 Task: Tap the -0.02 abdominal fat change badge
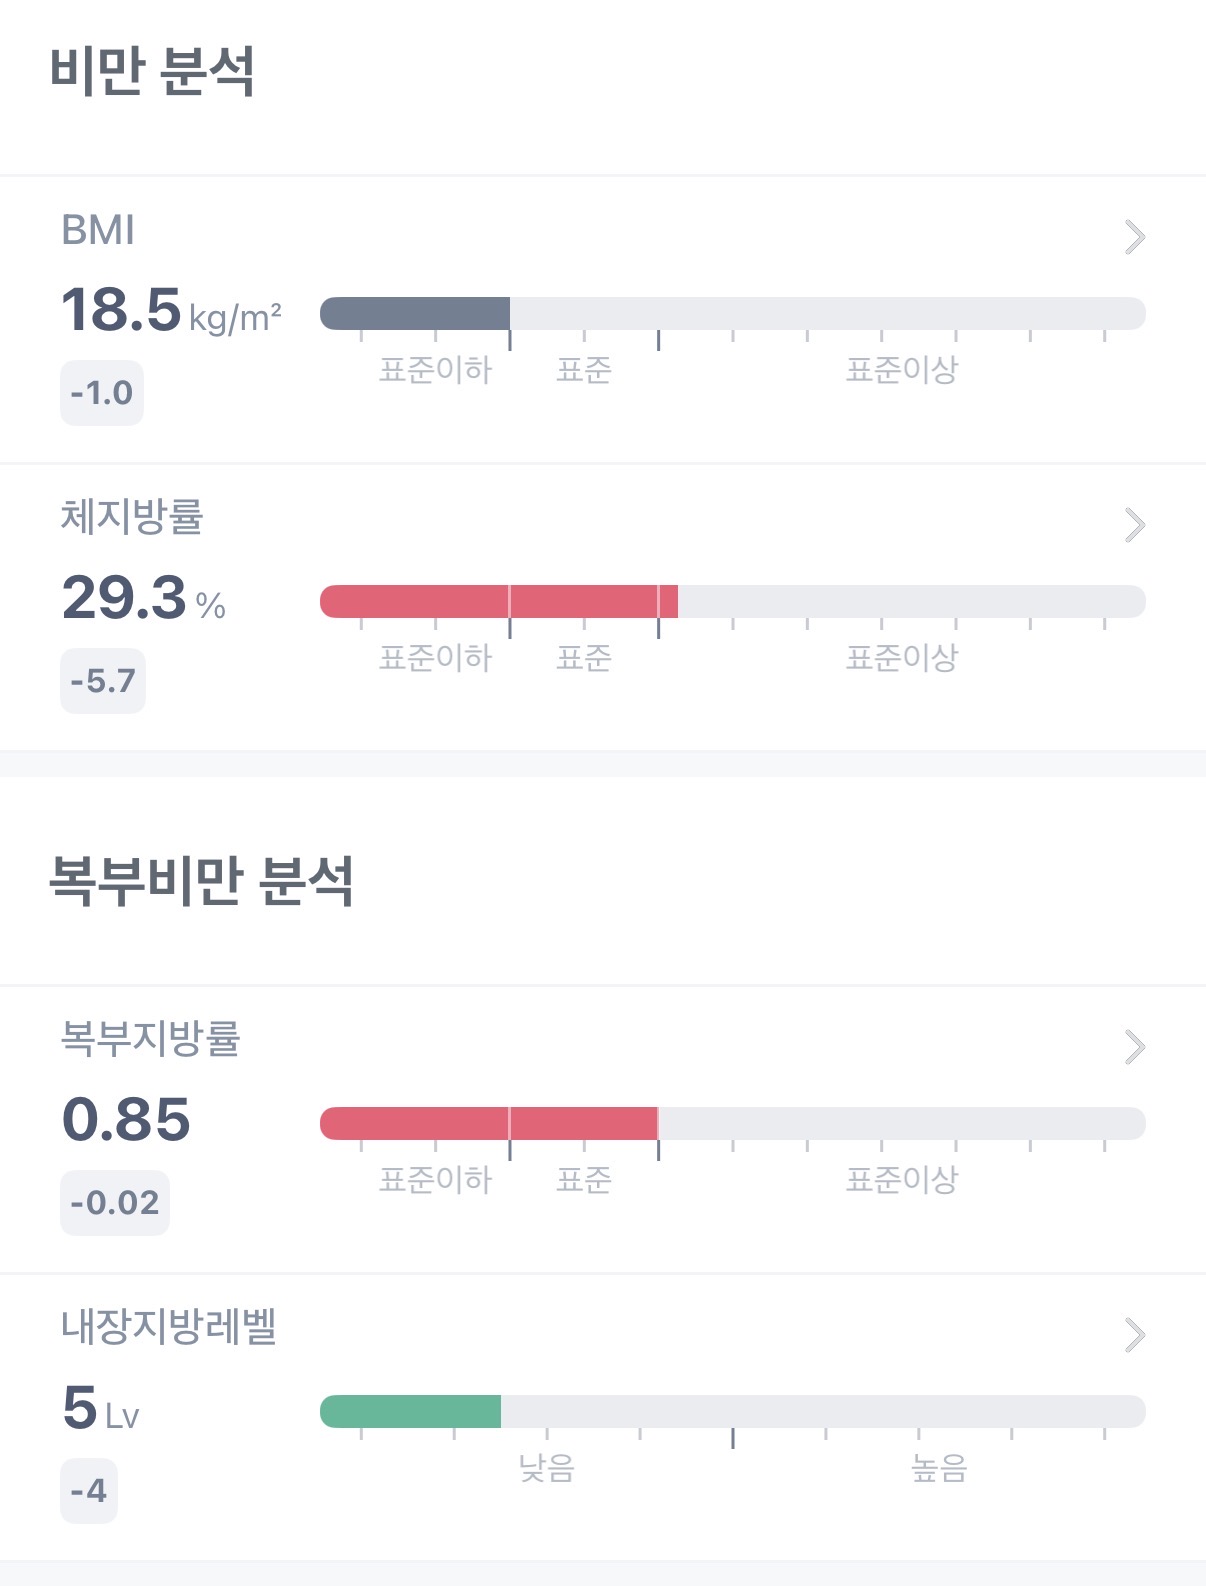tap(115, 1202)
